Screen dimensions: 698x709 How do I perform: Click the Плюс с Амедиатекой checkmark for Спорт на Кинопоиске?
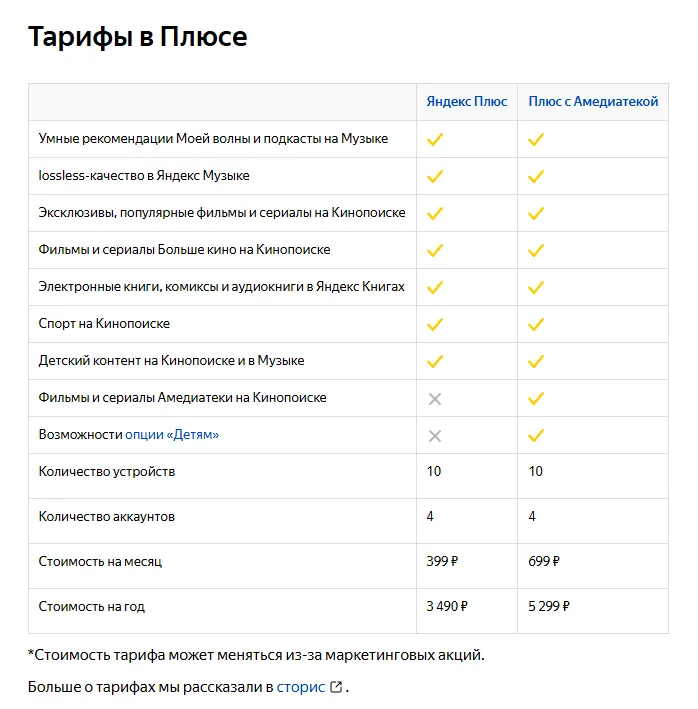536,325
